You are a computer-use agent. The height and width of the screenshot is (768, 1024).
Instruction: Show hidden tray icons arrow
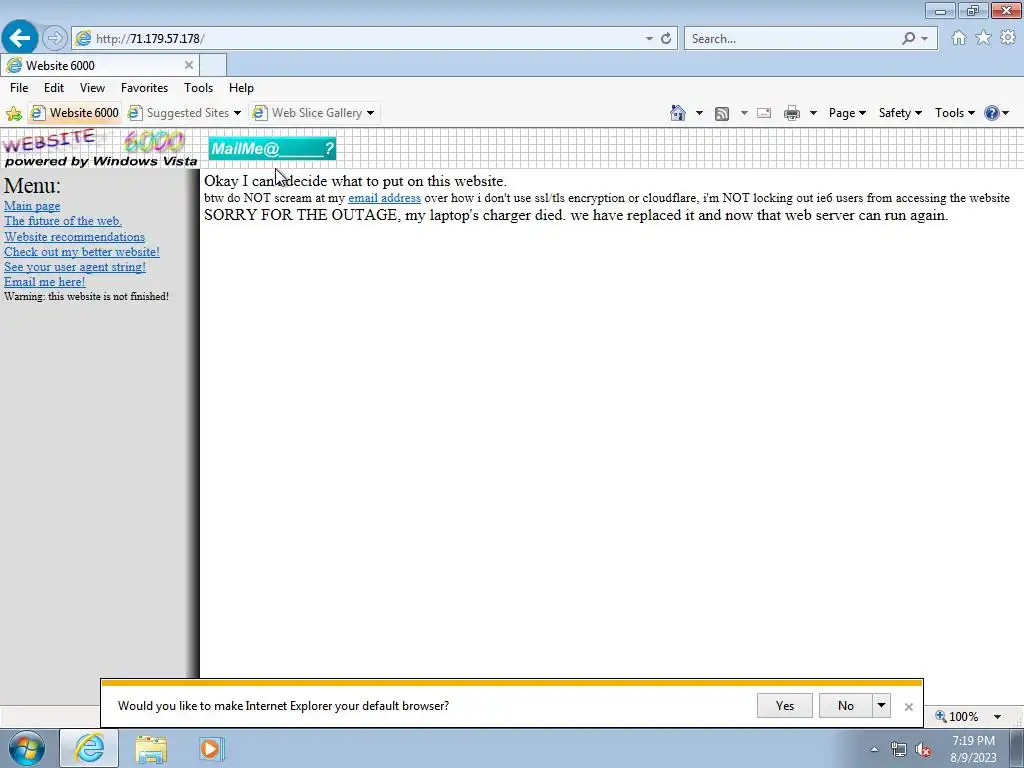point(874,750)
